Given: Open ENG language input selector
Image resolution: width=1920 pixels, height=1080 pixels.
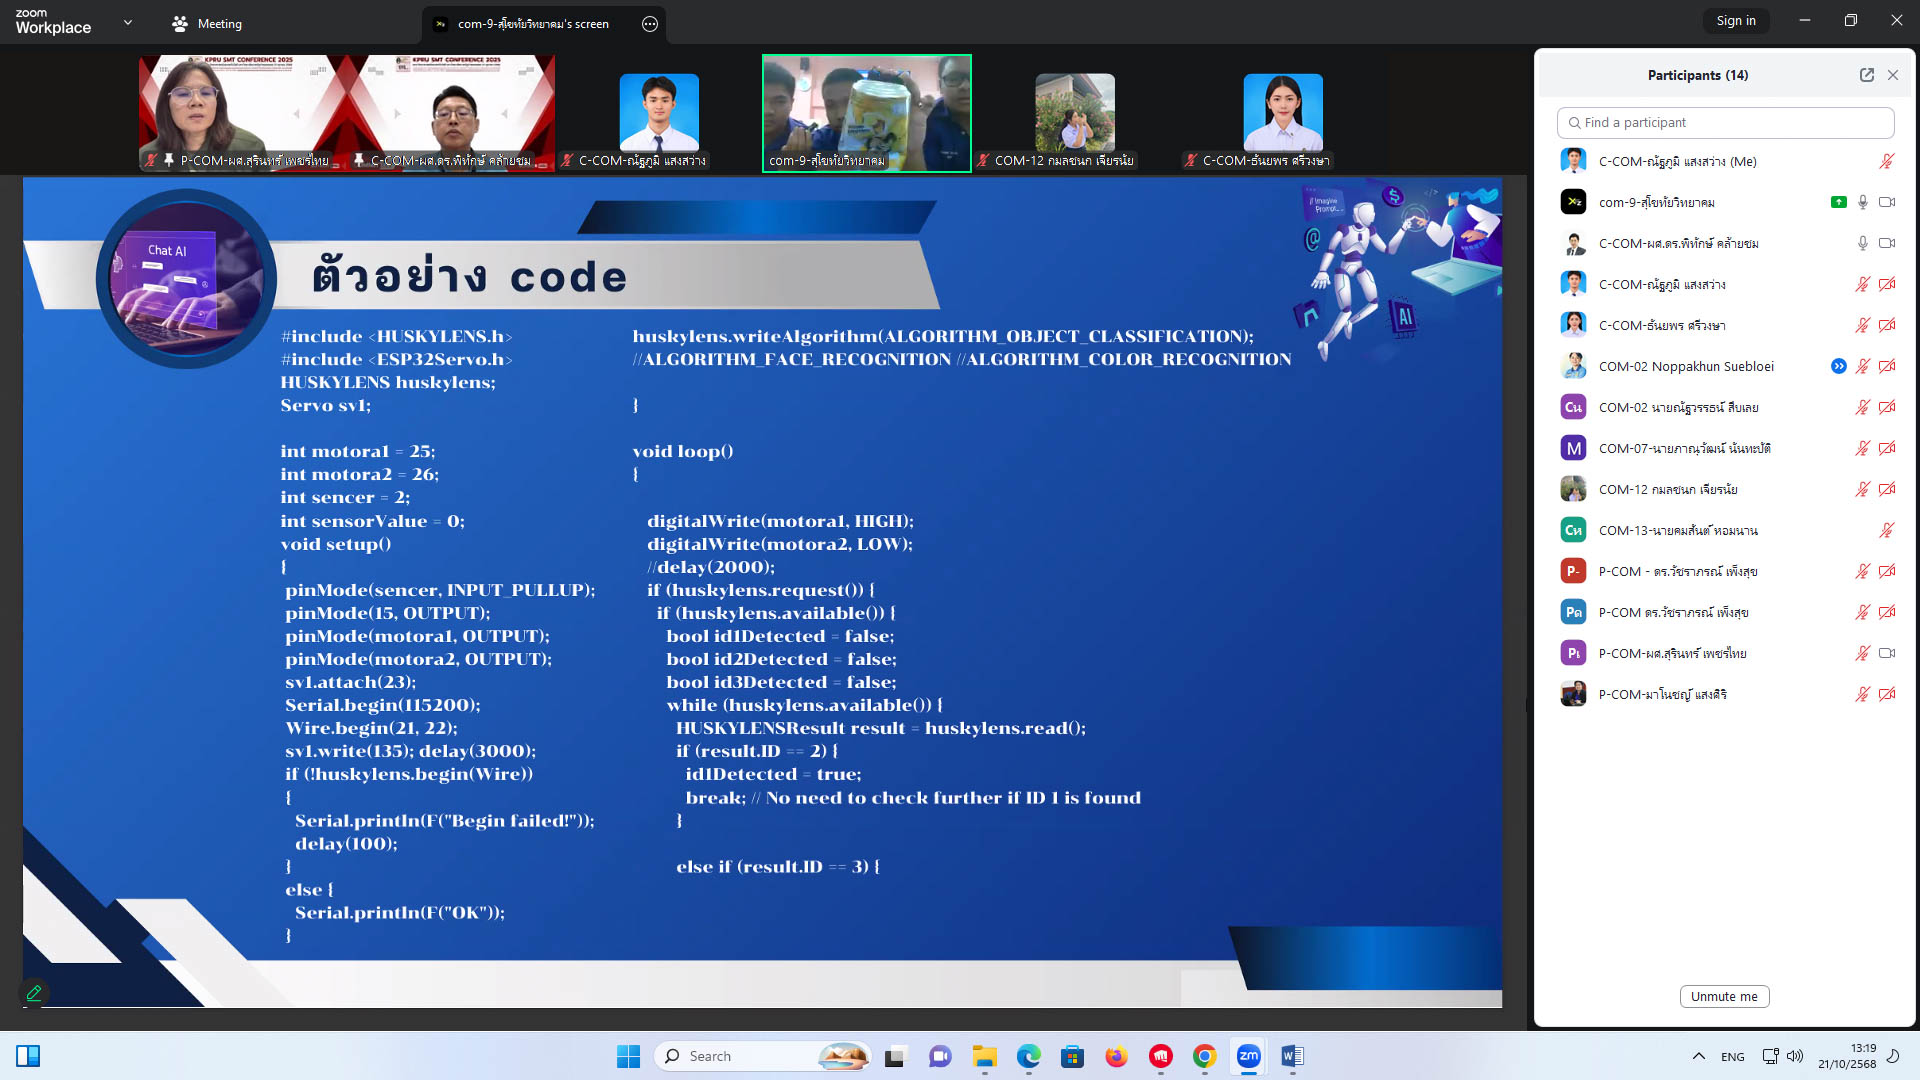Looking at the screenshot, I should [x=1732, y=1056].
